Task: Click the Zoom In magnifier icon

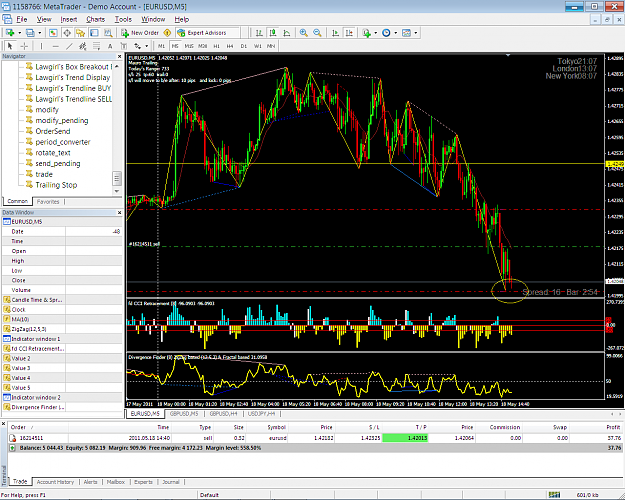Action: 303,33
